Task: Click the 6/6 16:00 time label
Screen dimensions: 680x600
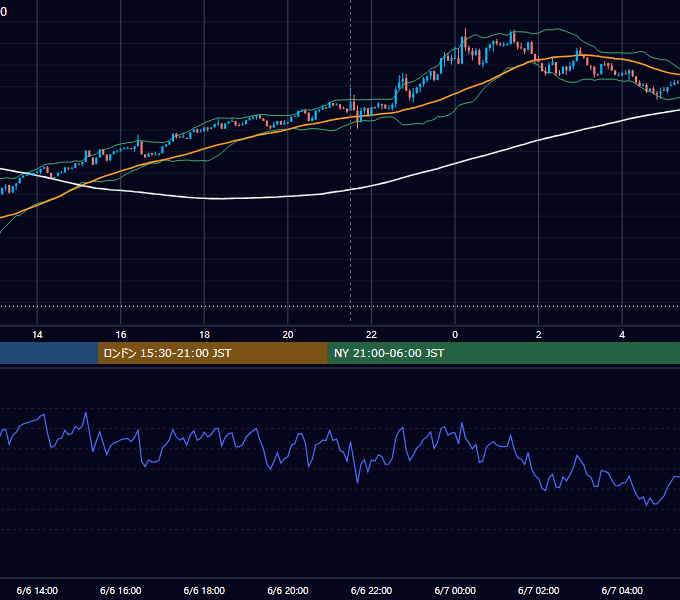Action: click(121, 590)
